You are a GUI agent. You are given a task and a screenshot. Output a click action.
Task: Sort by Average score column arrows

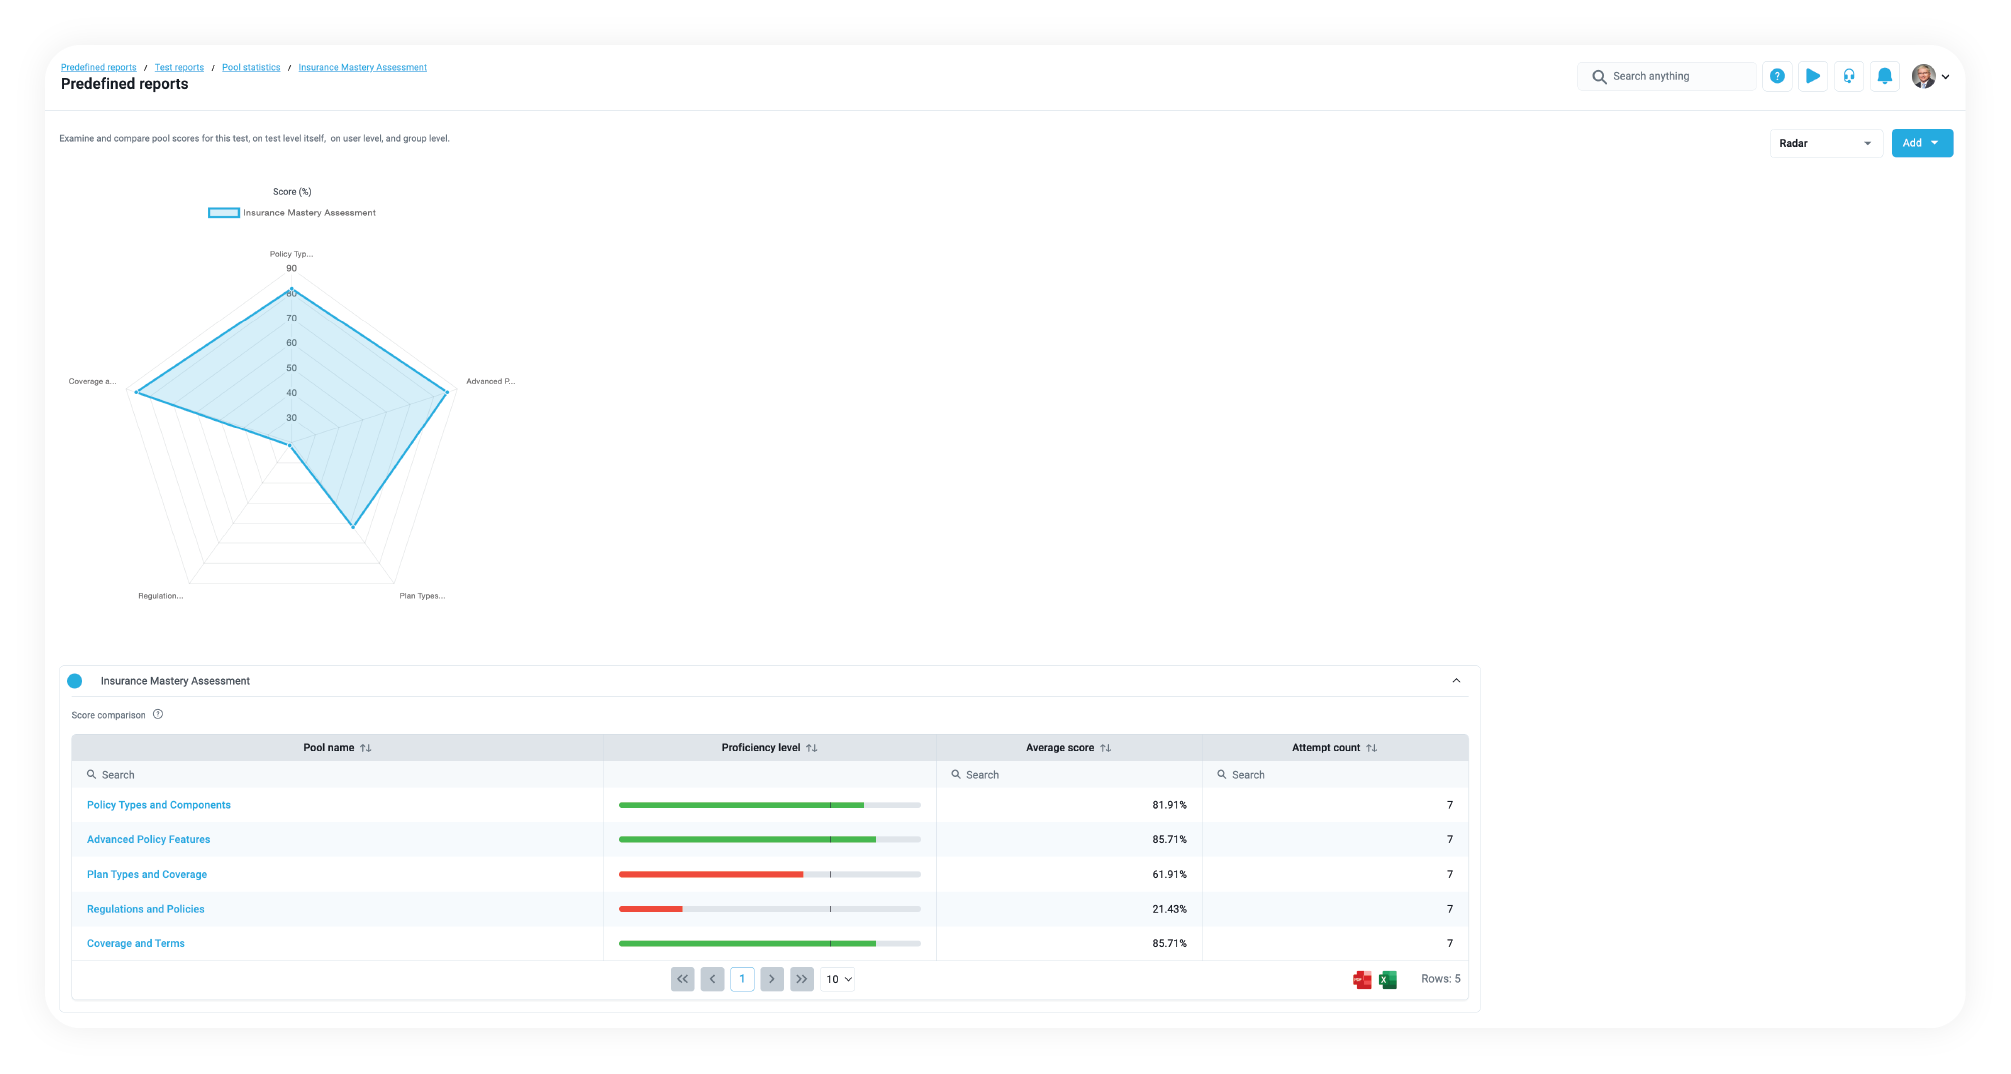pyautogui.click(x=1105, y=748)
